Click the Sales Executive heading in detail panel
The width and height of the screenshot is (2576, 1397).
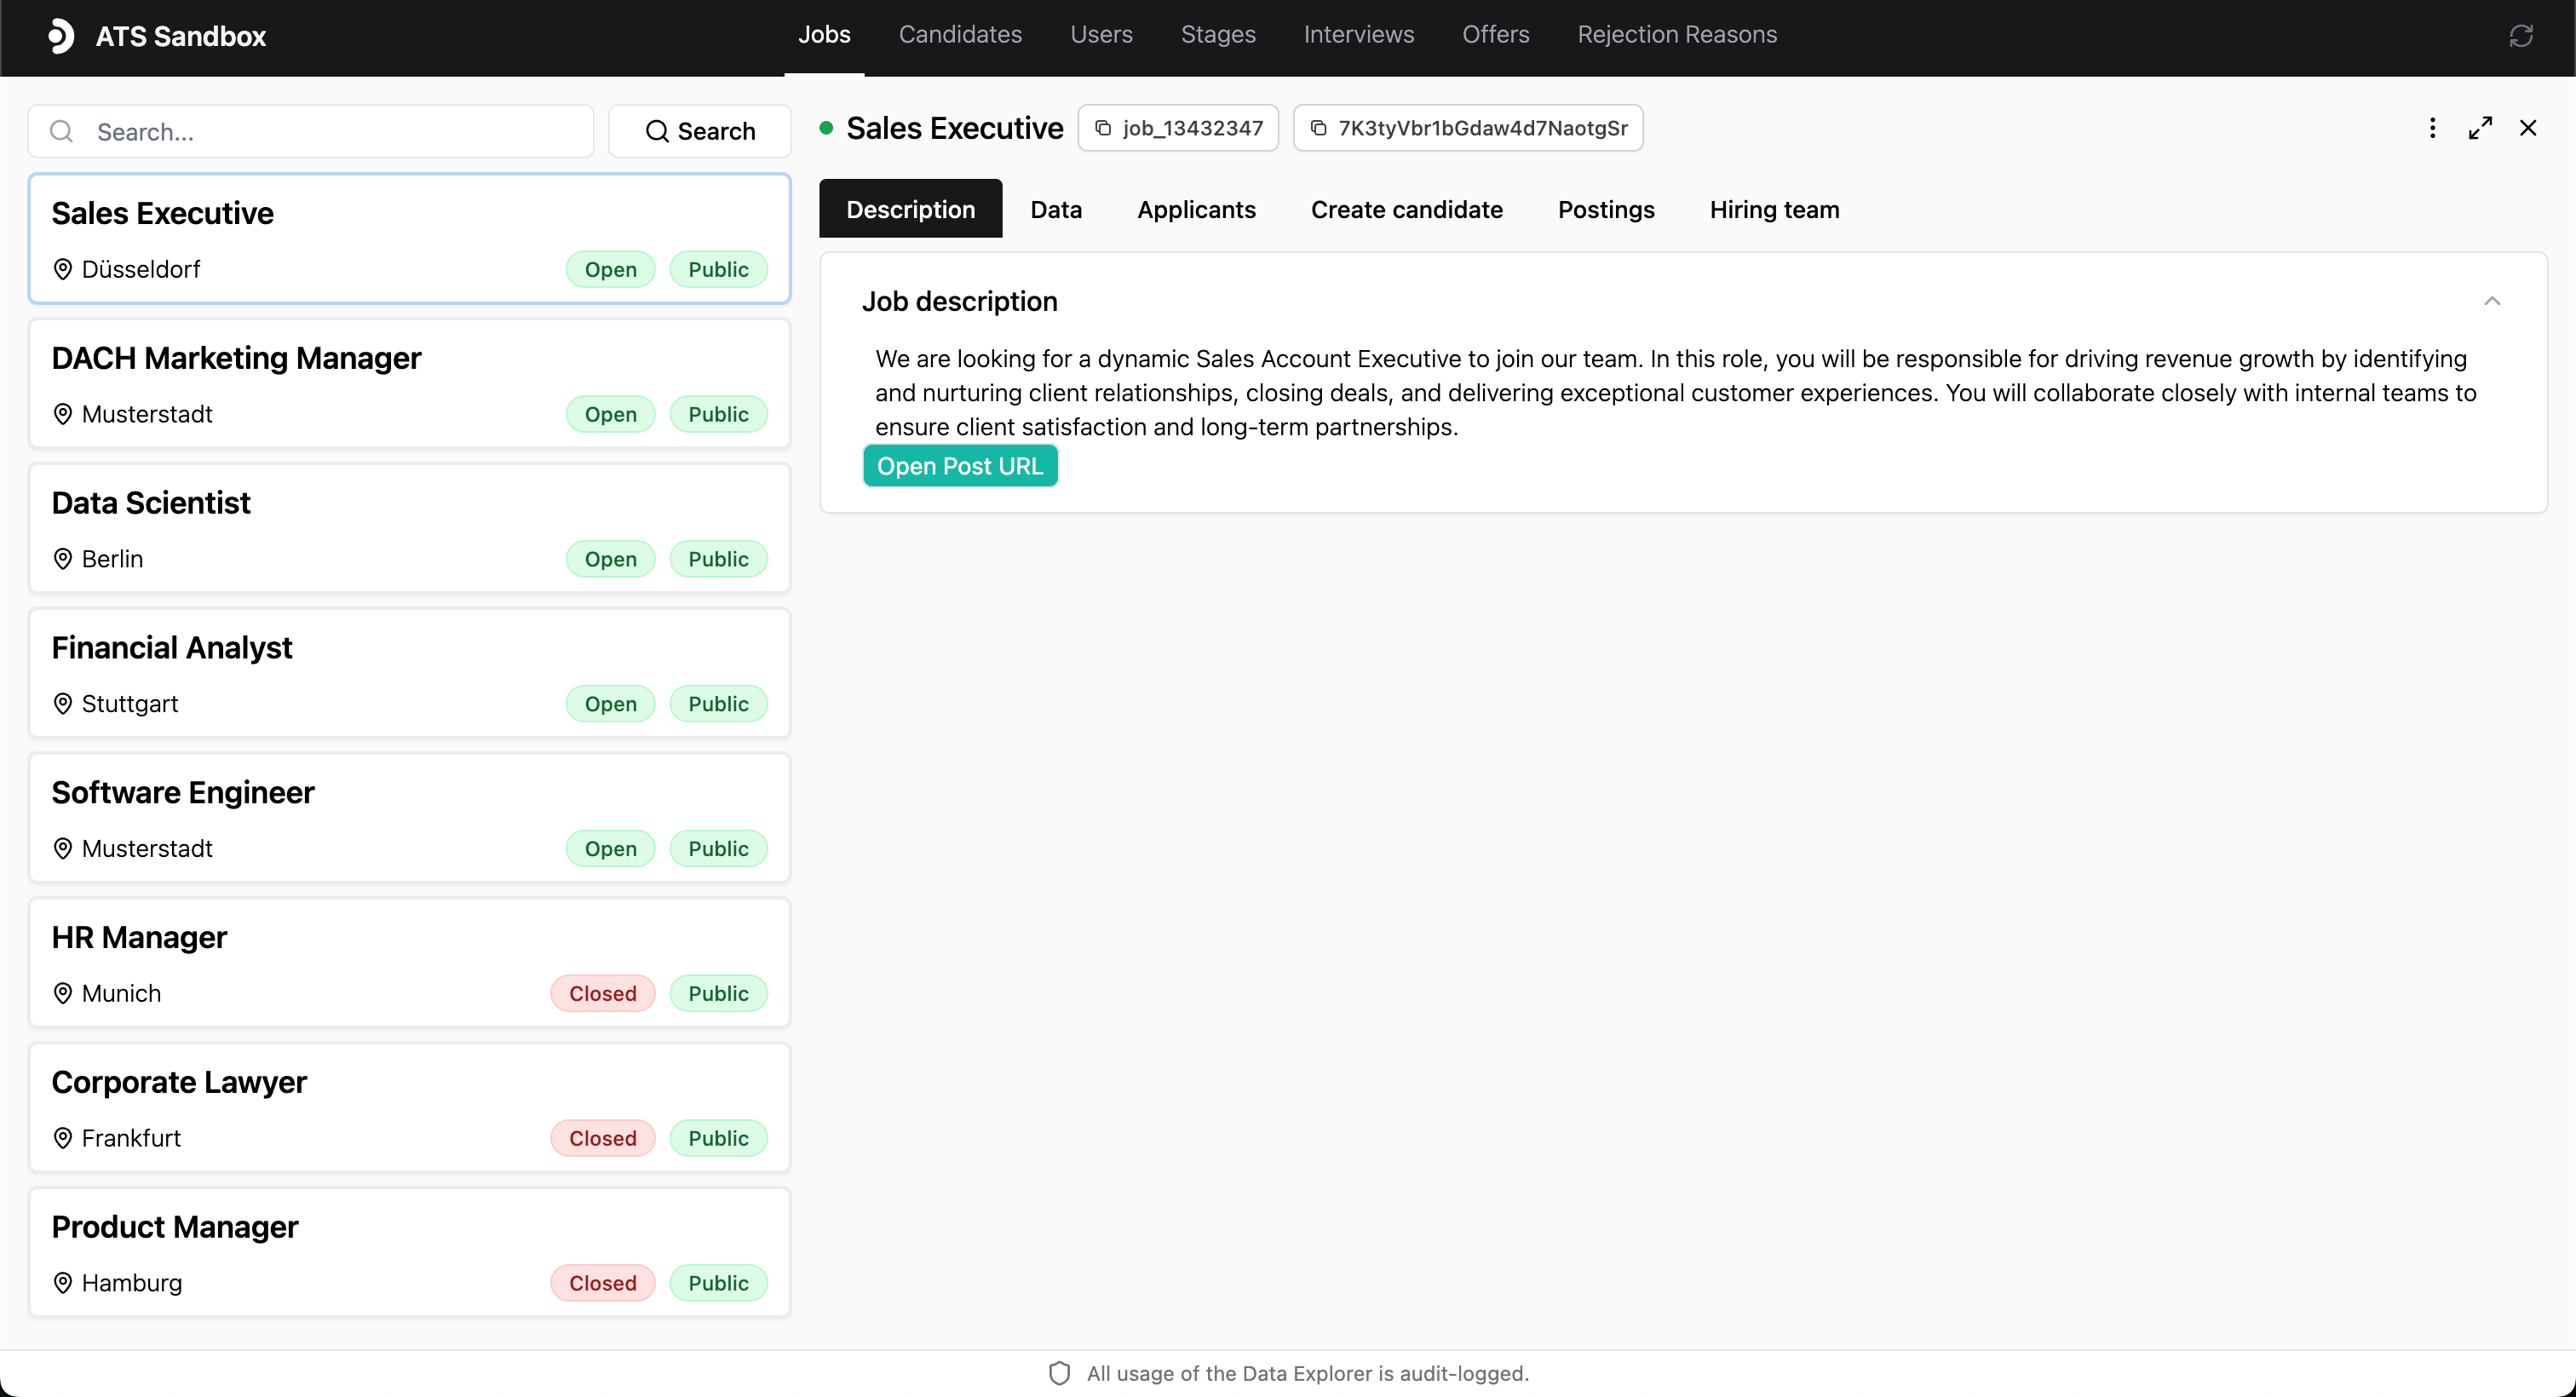pyautogui.click(x=954, y=128)
